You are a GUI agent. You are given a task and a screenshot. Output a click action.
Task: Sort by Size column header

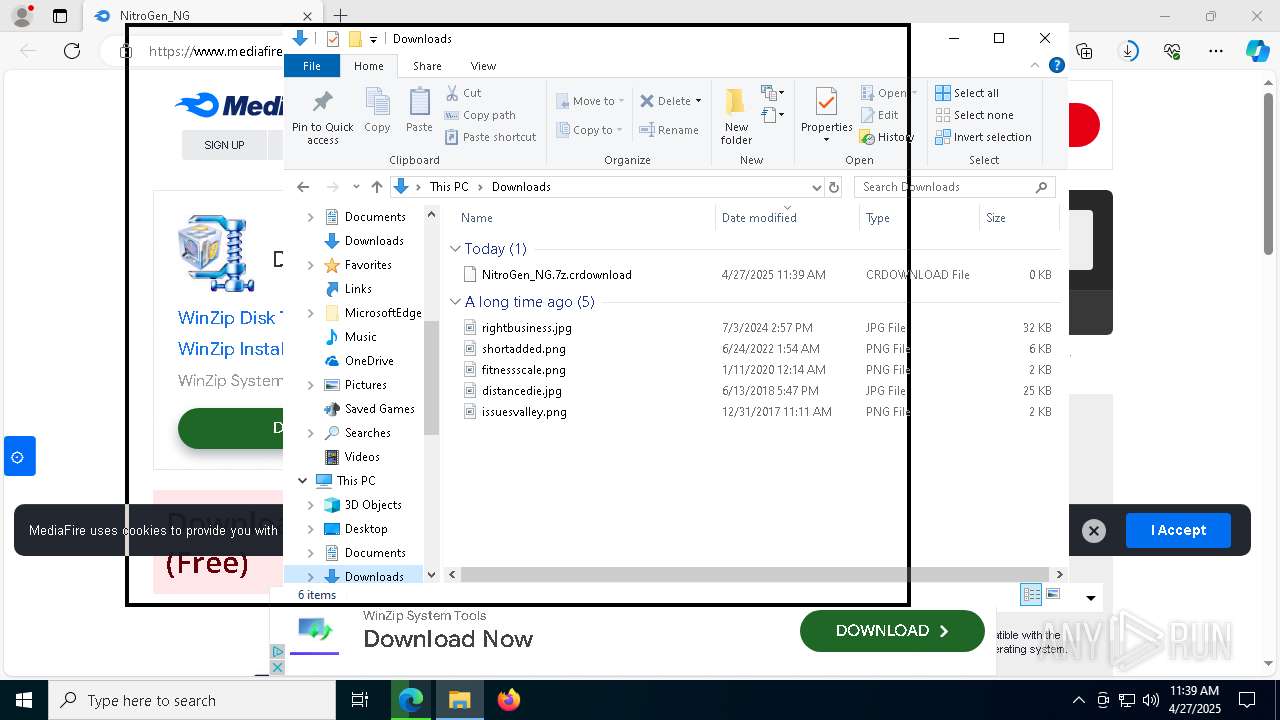[x=1019, y=218]
